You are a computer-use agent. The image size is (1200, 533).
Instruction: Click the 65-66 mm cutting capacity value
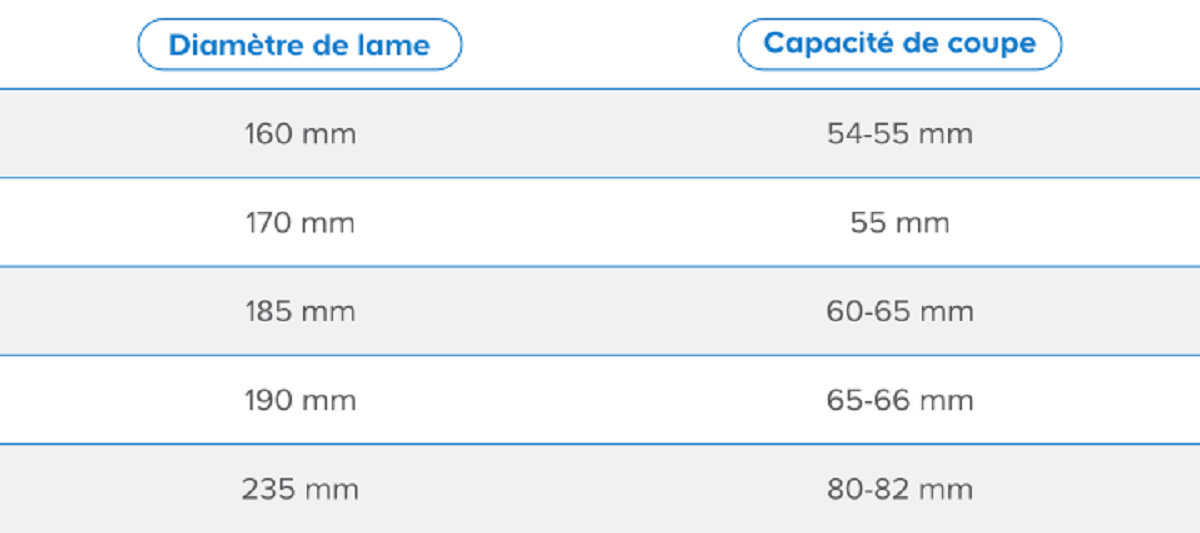tap(900, 400)
